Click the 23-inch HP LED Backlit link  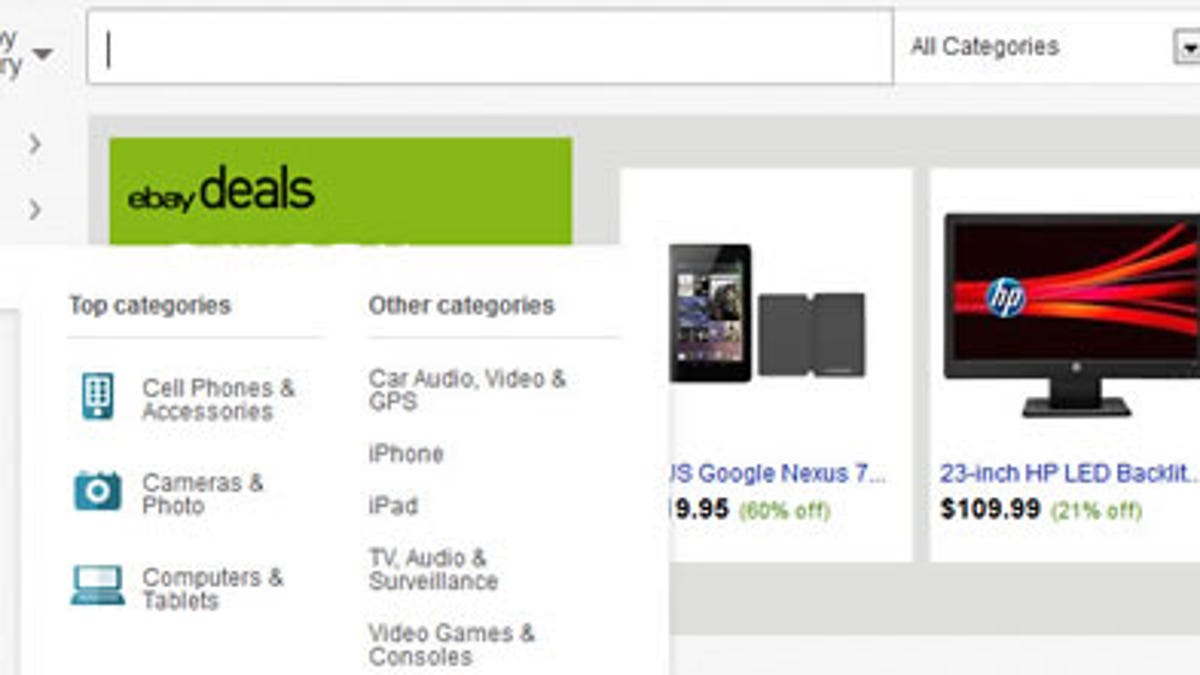point(1067,473)
